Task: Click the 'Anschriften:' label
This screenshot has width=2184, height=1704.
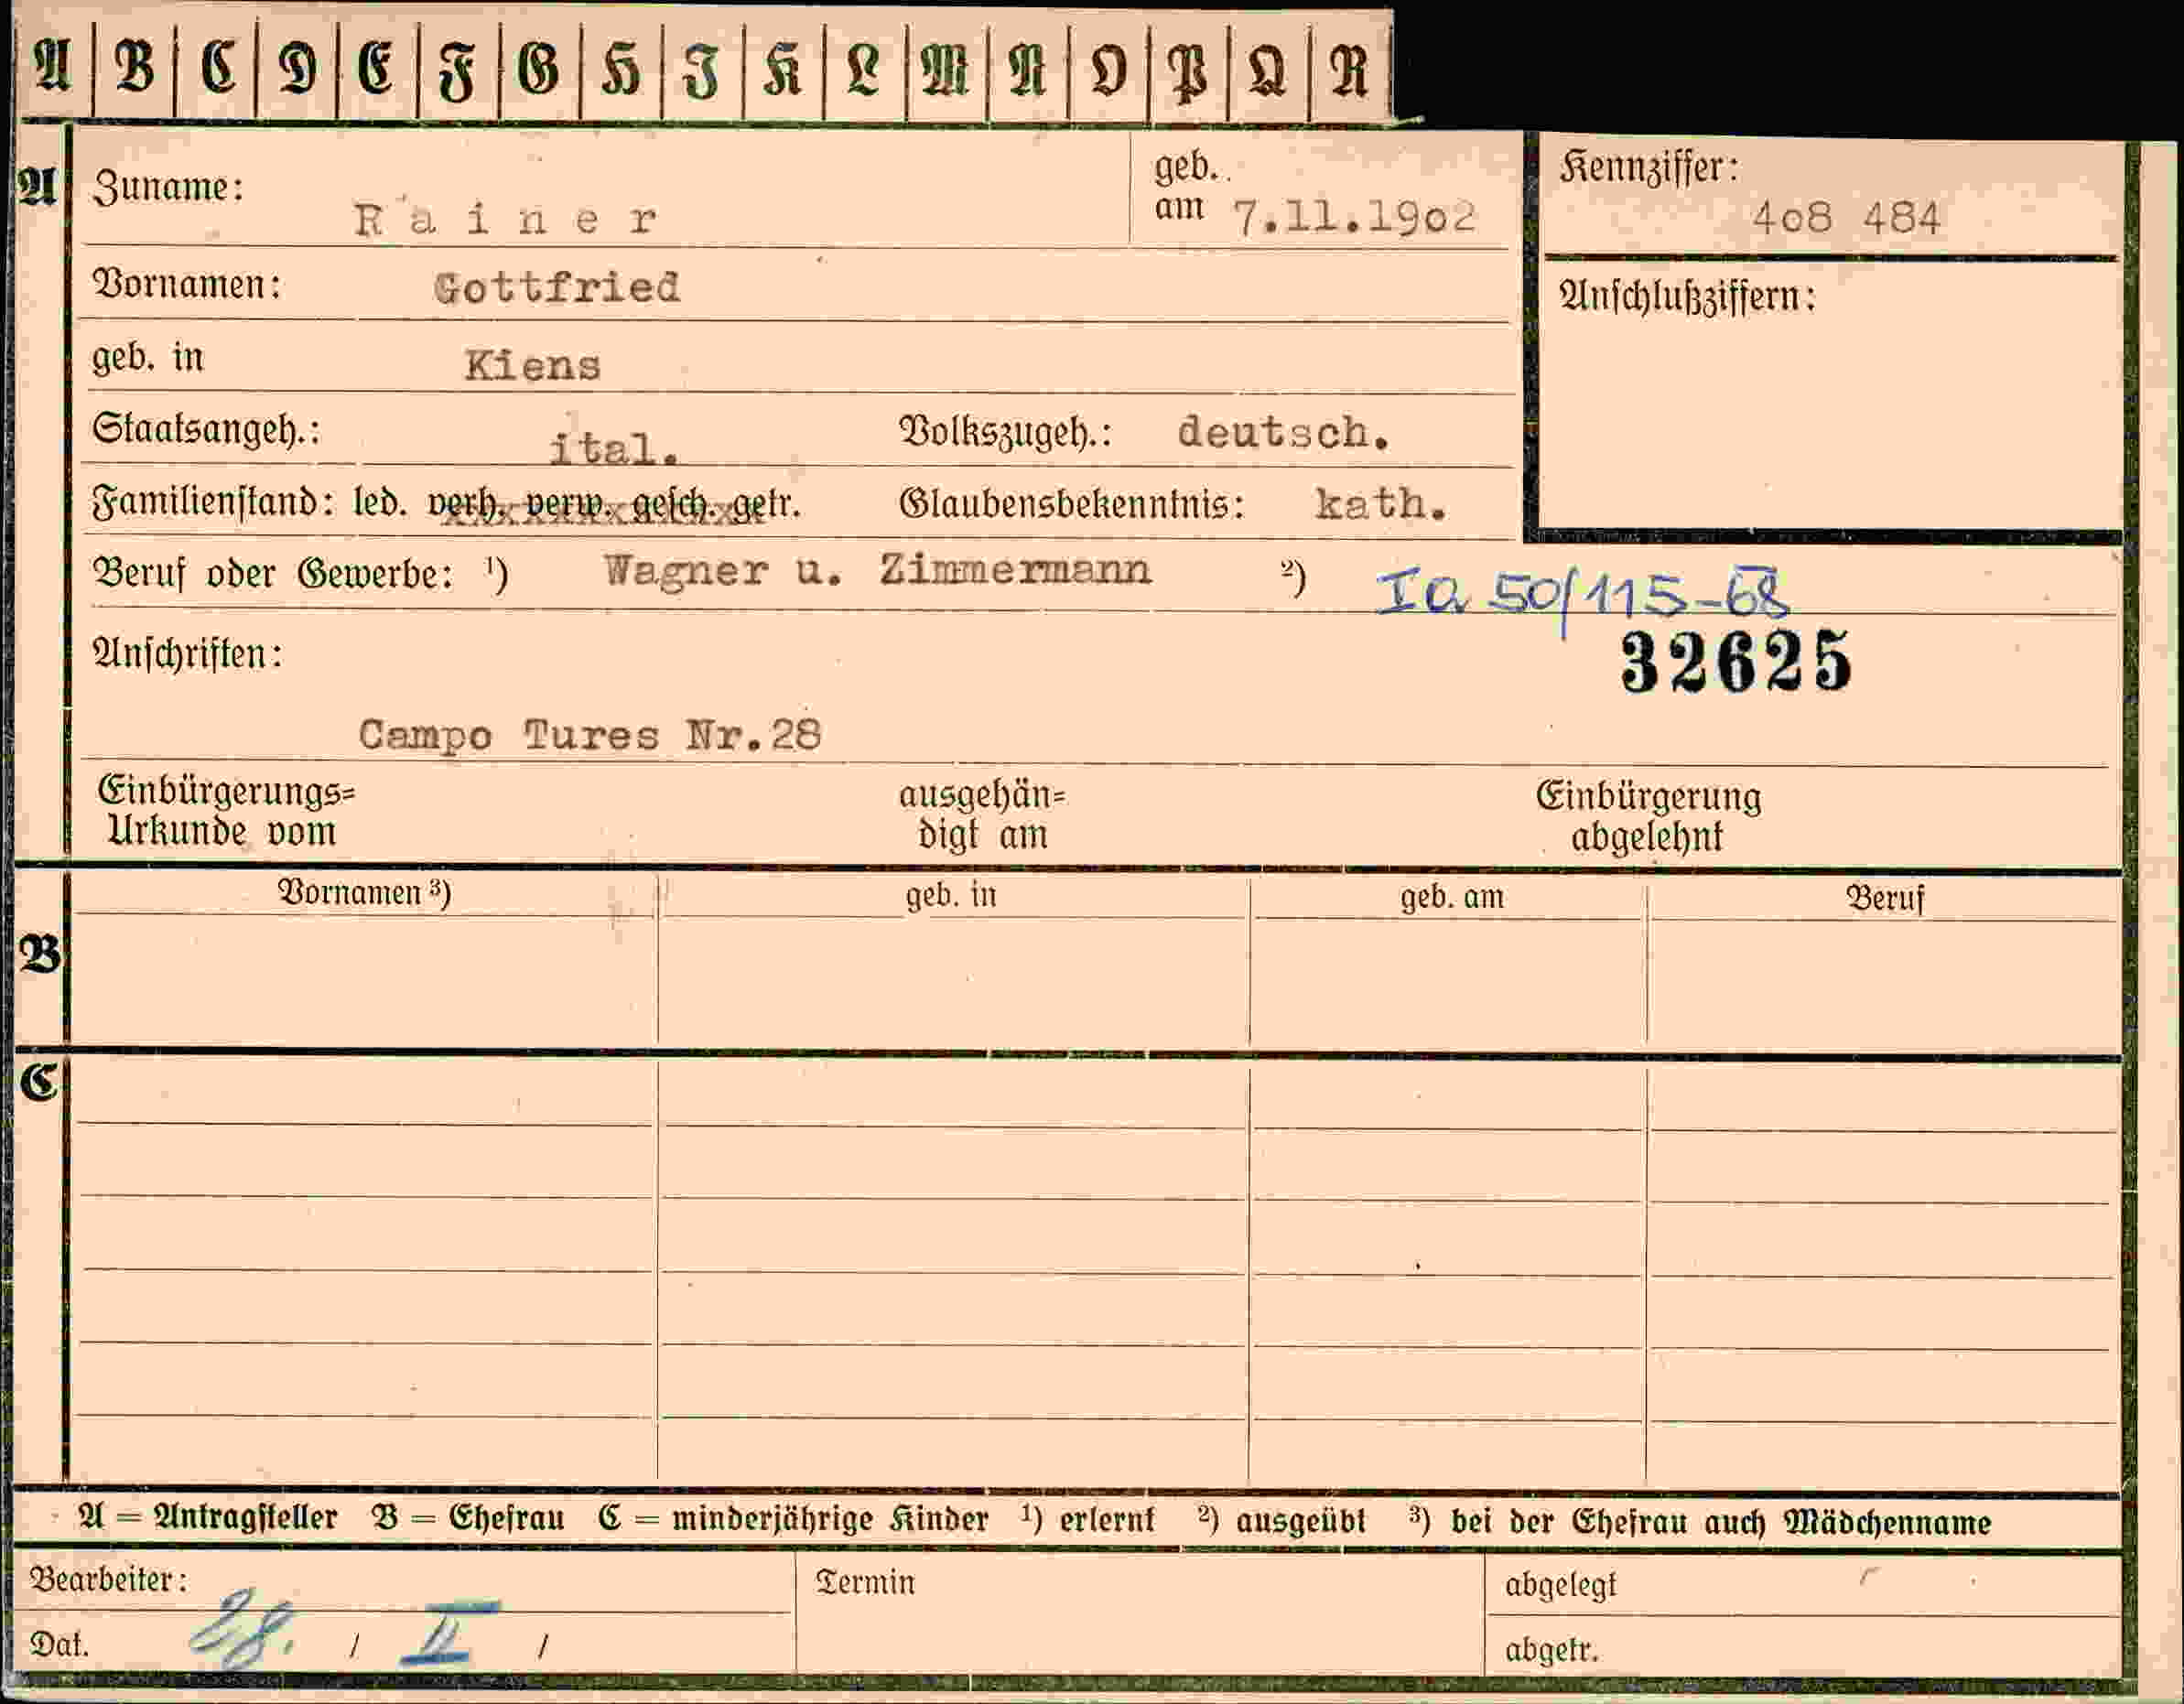Action: [187, 653]
